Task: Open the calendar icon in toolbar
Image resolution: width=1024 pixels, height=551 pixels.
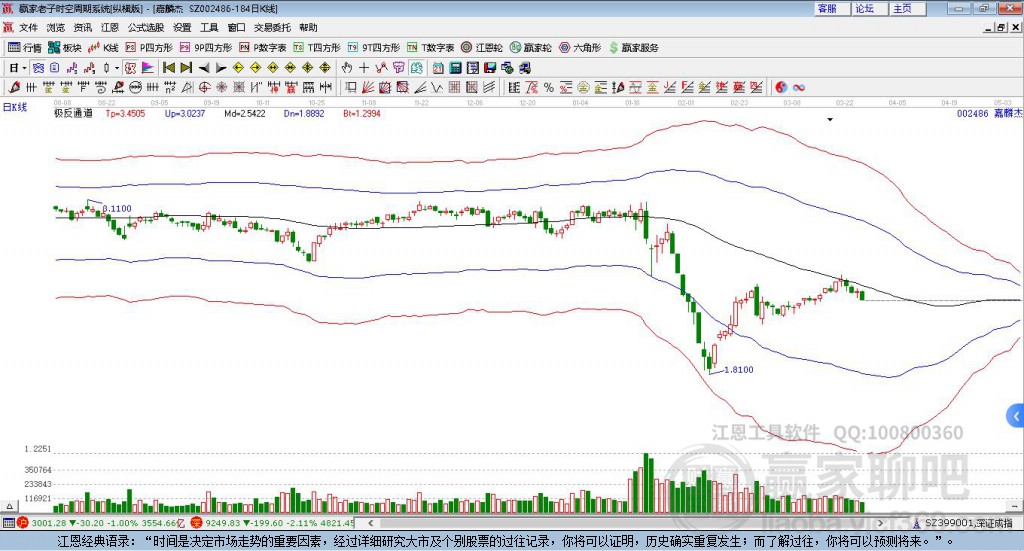Action: point(438,68)
